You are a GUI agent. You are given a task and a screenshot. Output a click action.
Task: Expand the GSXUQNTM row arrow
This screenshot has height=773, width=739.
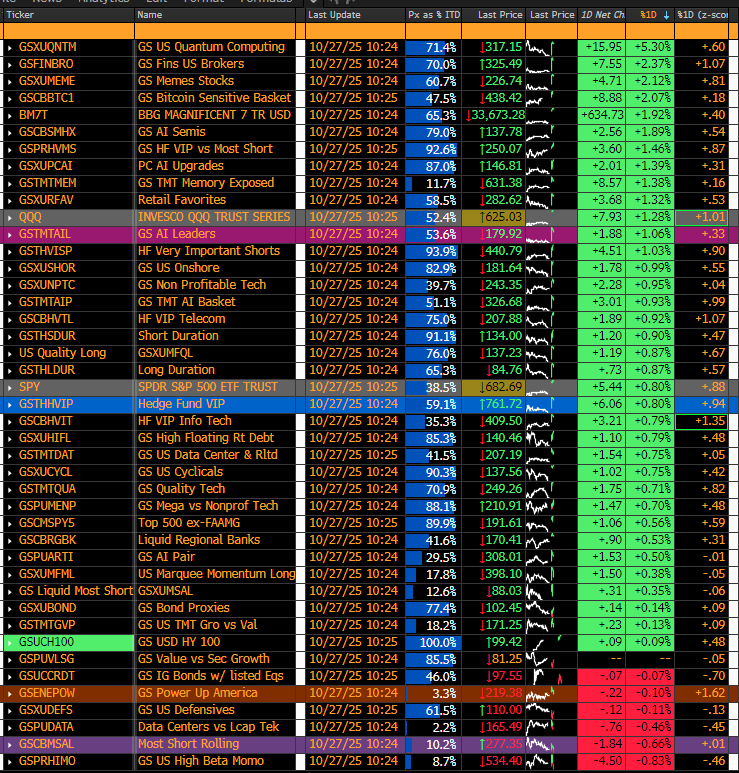pyautogui.click(x=10, y=47)
